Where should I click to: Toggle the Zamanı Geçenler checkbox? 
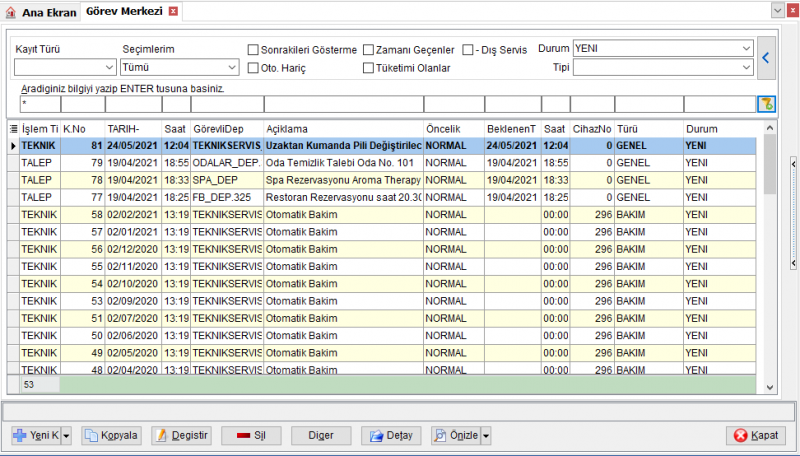[x=368, y=50]
